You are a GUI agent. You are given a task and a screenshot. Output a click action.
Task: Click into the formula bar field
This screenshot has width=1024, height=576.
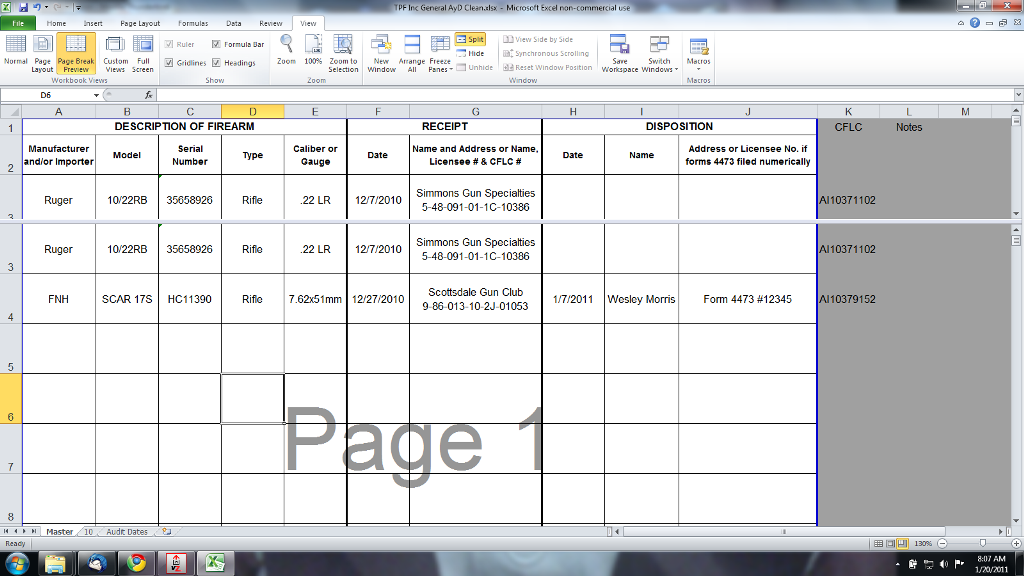pos(584,95)
